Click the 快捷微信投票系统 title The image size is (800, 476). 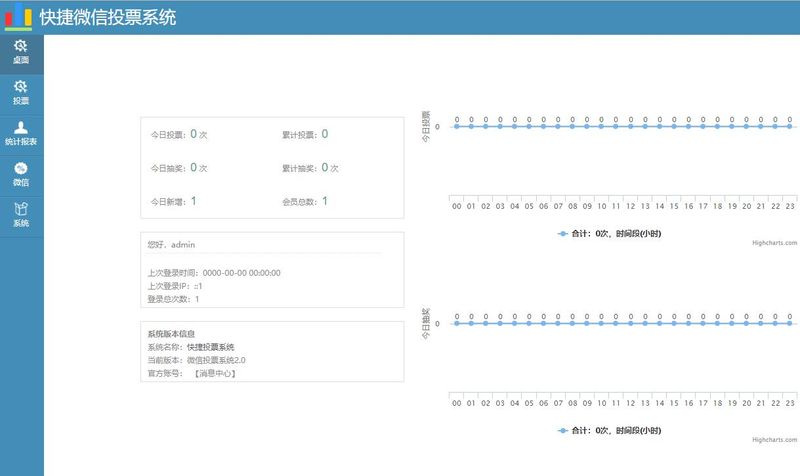click(108, 17)
